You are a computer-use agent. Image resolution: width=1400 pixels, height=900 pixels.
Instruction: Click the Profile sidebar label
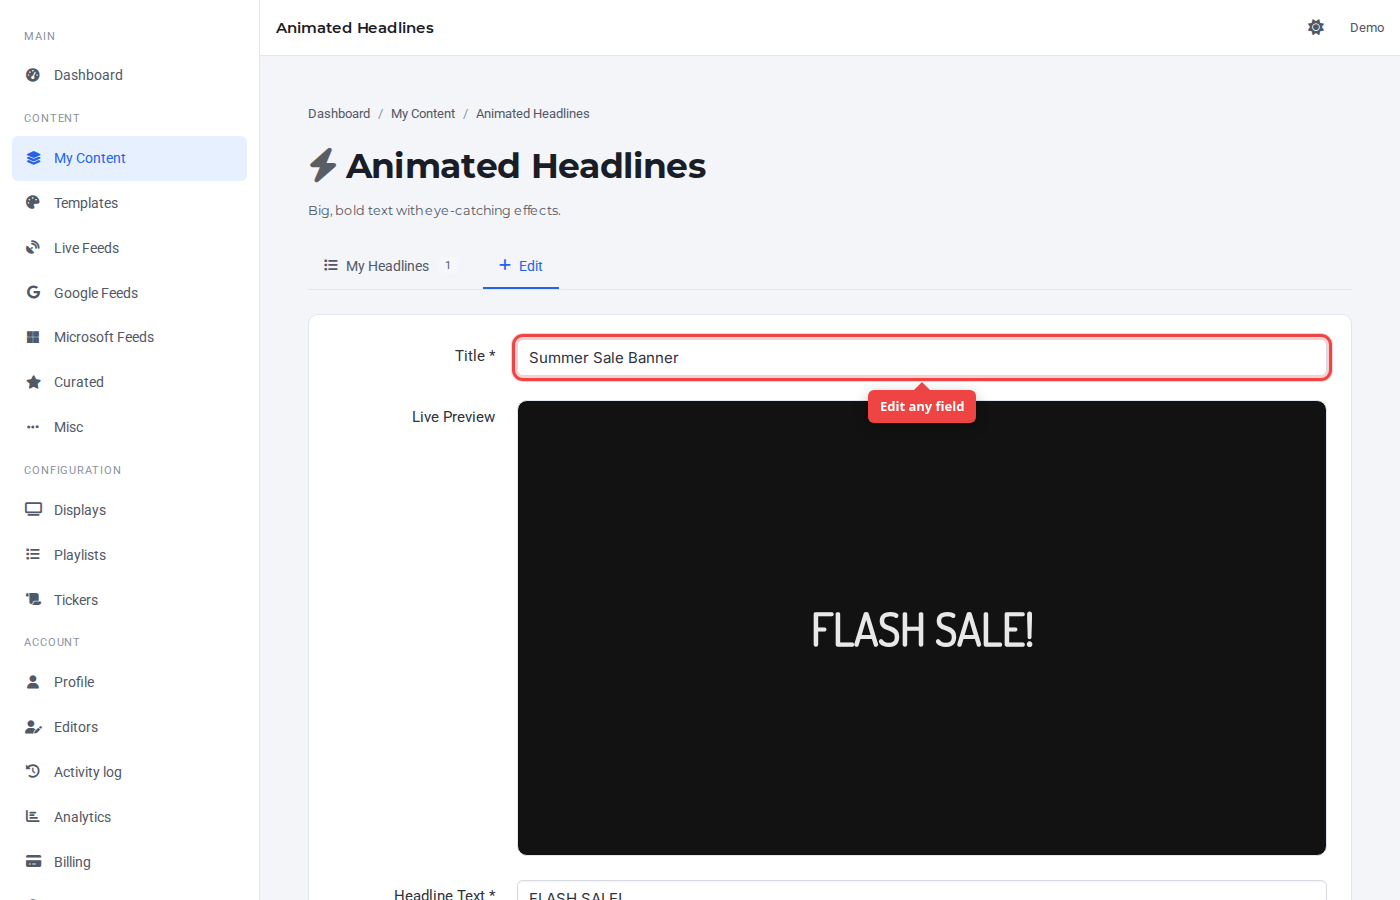[74, 682]
